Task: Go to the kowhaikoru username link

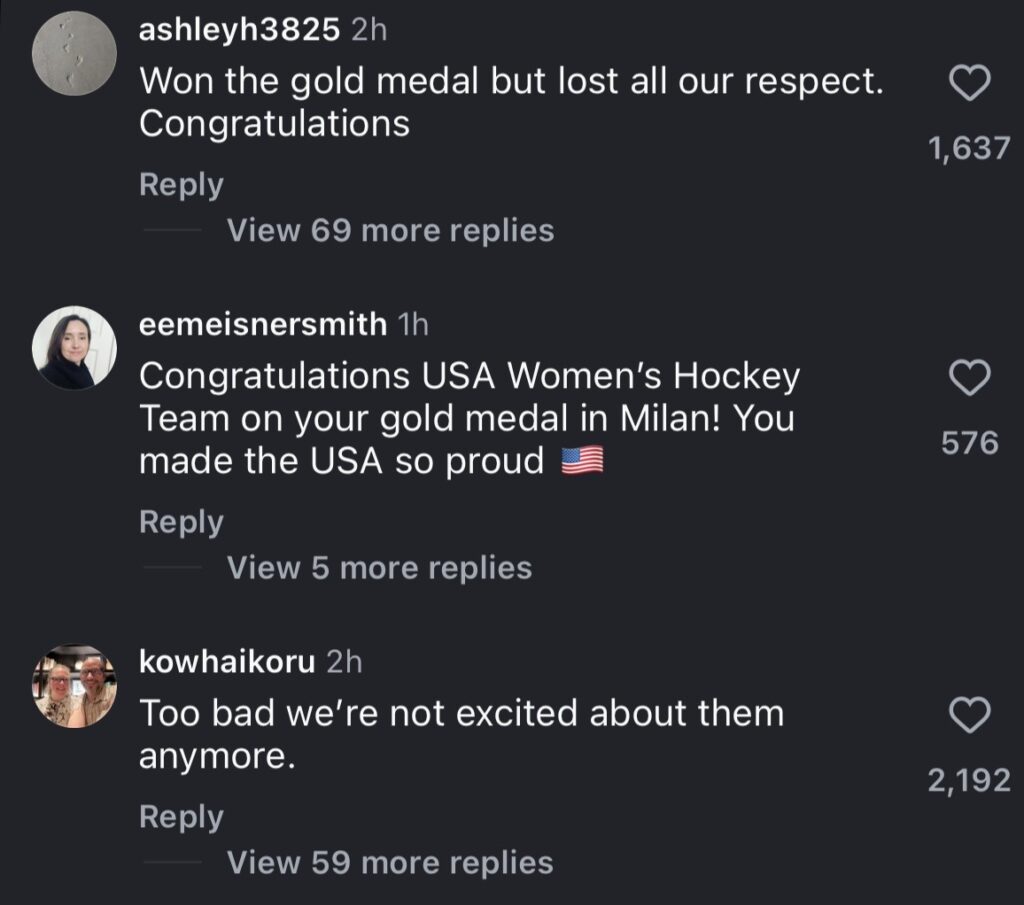Action: click(227, 661)
